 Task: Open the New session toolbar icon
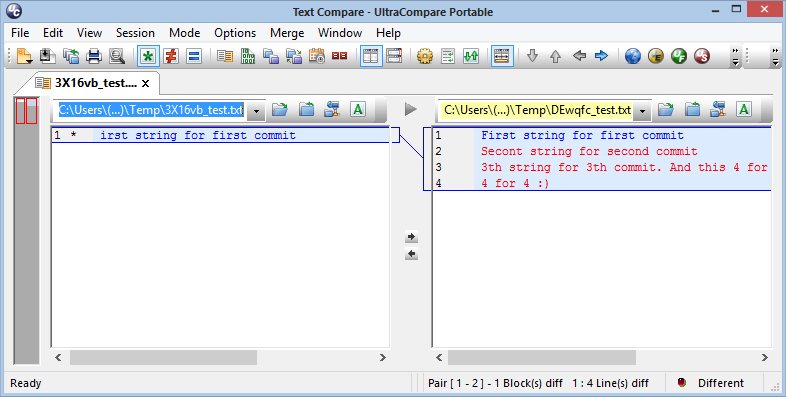(x=25, y=56)
